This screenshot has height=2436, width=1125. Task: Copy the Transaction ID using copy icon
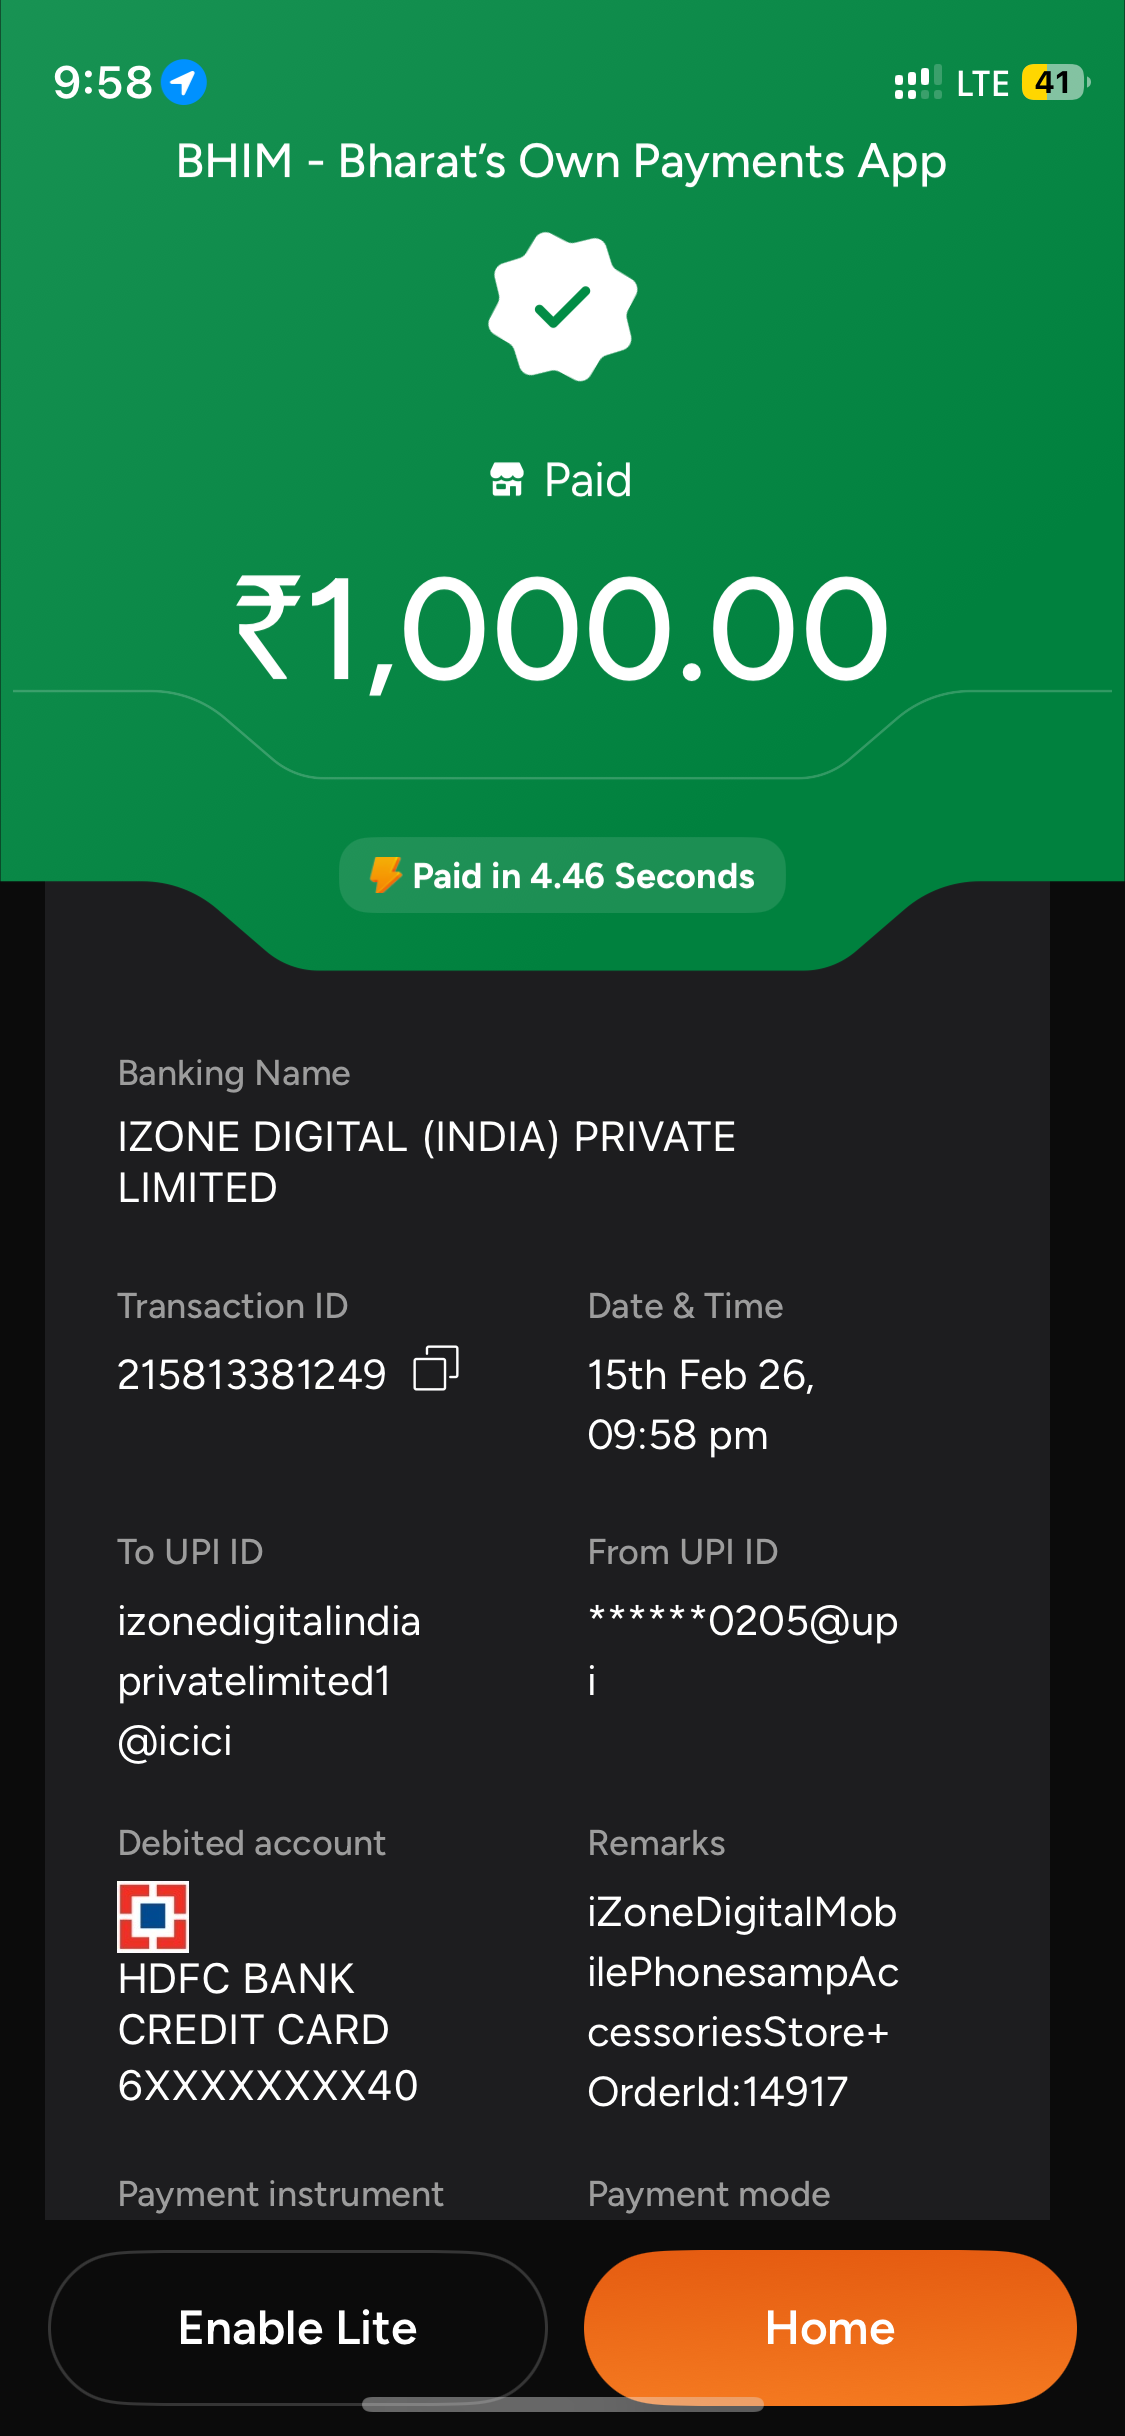coord(436,1368)
